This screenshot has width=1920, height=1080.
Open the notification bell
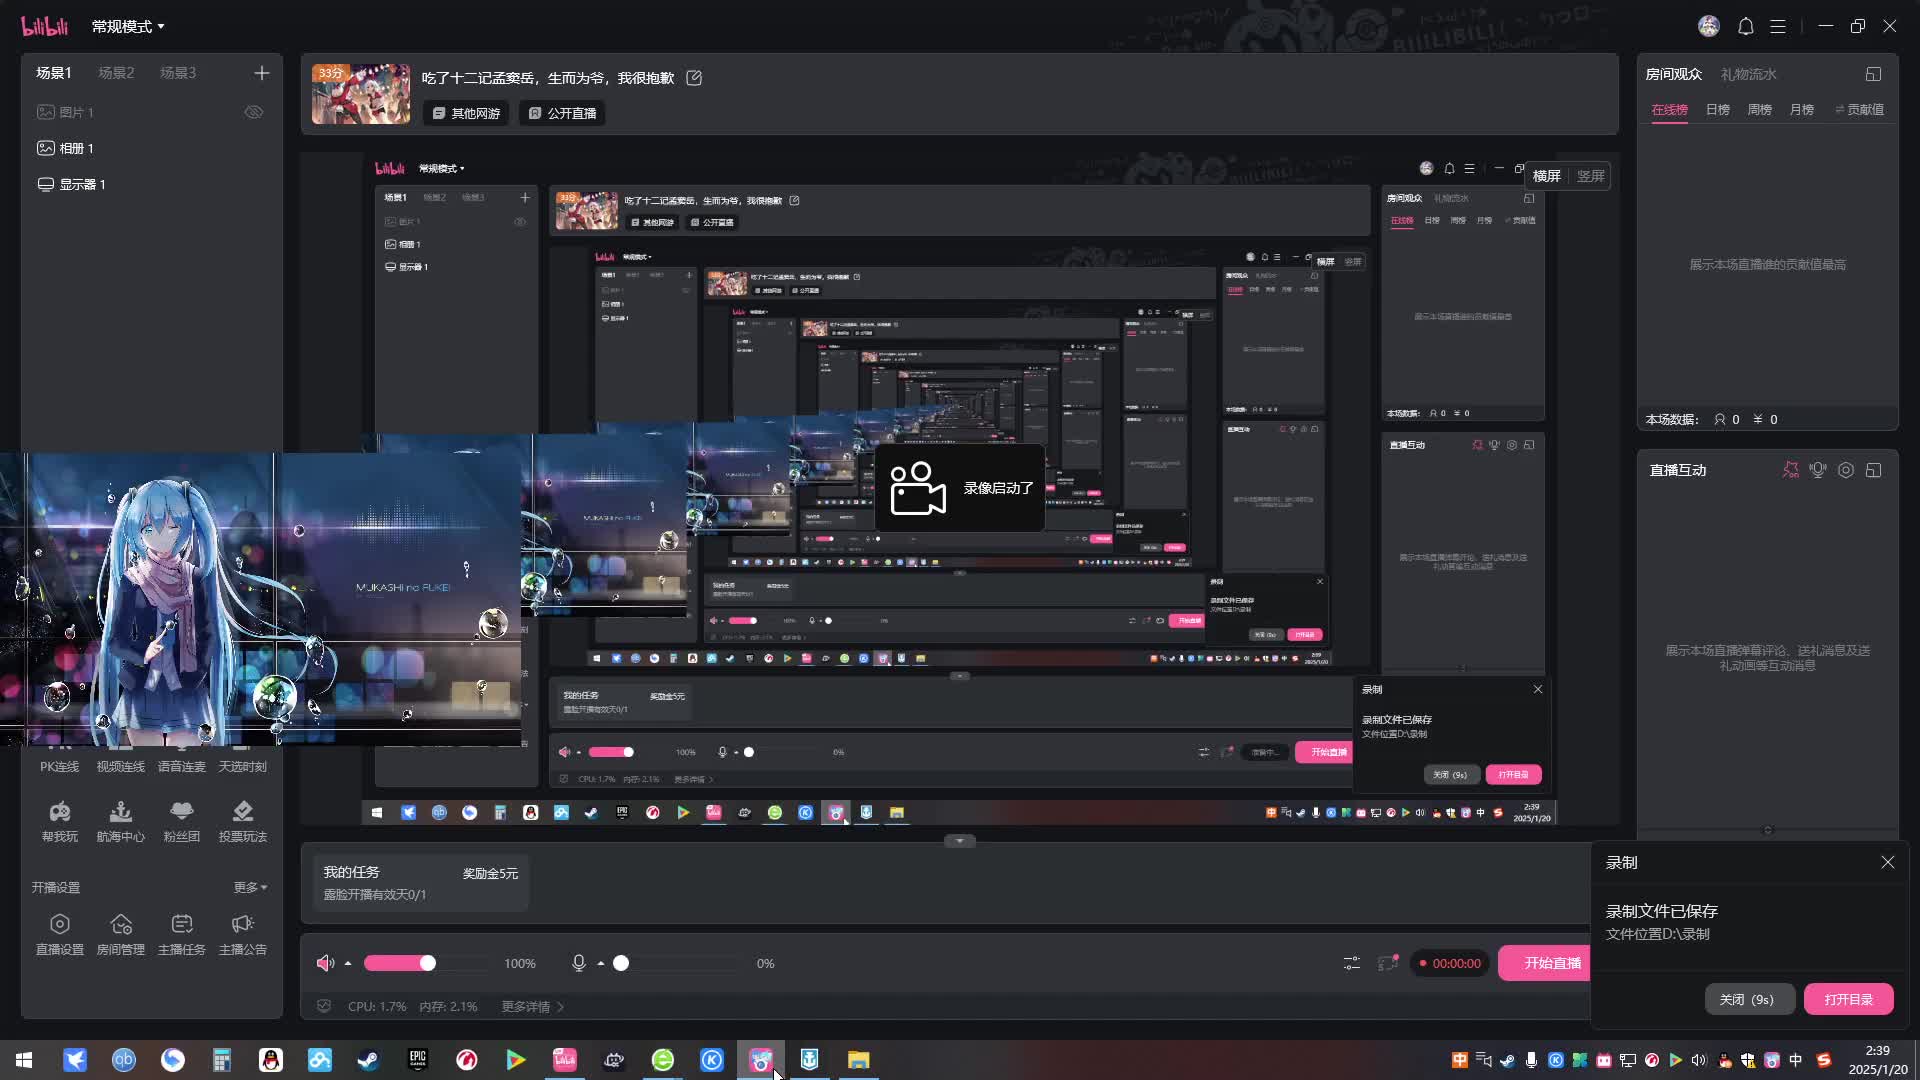[x=1745, y=27]
